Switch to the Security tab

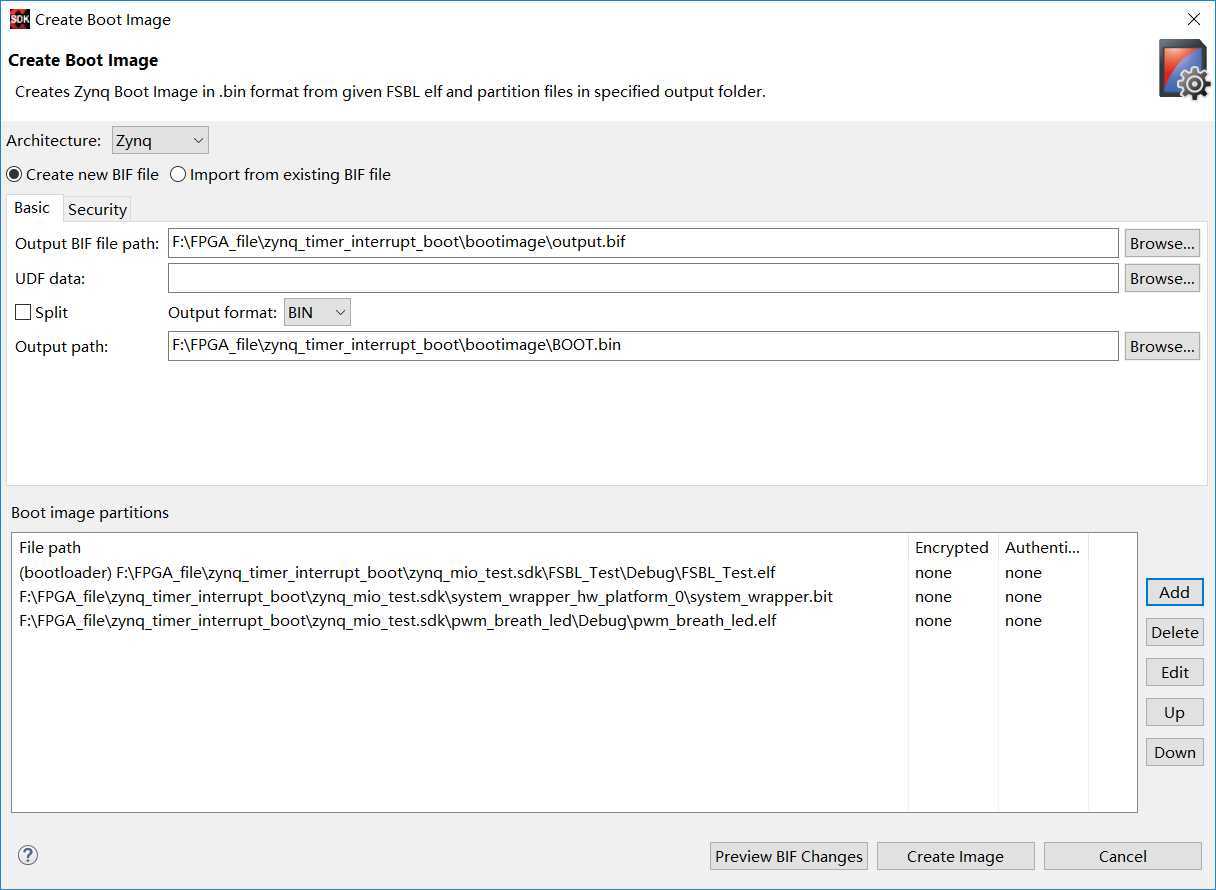97,209
